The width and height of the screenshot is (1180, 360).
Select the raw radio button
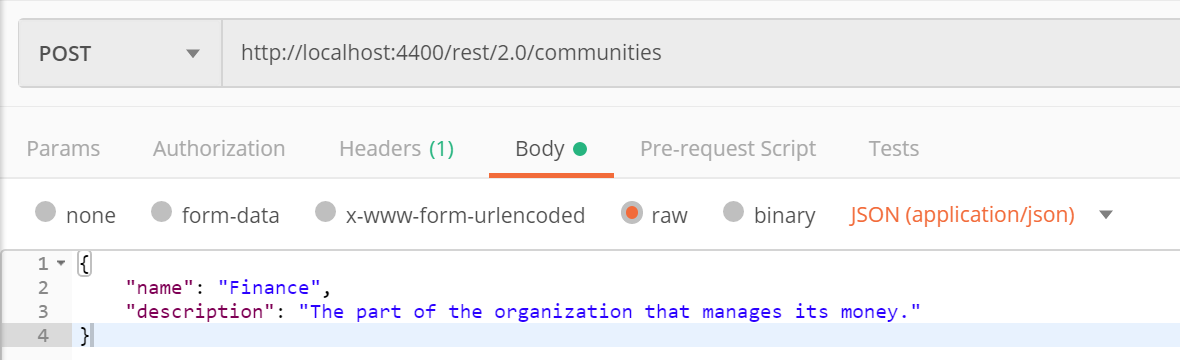pyautogui.click(x=631, y=213)
